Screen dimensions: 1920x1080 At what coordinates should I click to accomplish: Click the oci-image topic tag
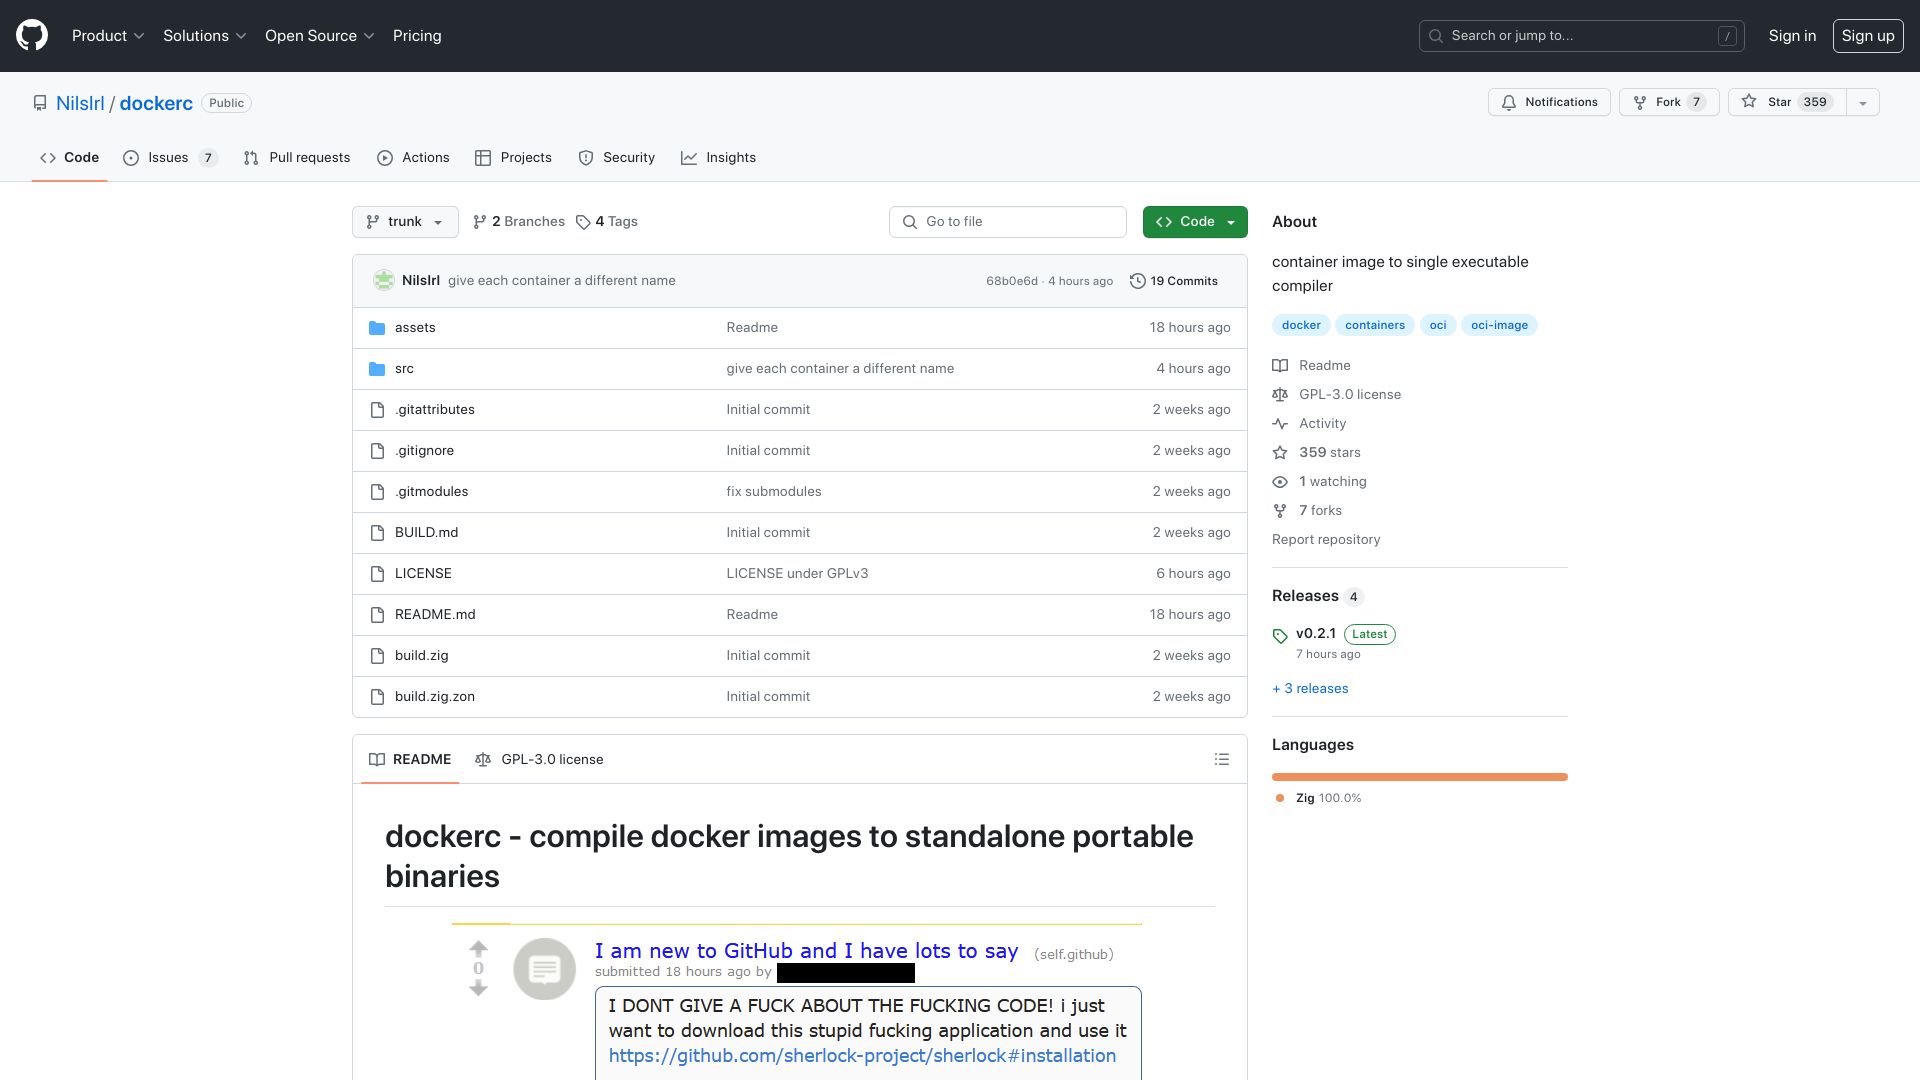[1499, 326]
